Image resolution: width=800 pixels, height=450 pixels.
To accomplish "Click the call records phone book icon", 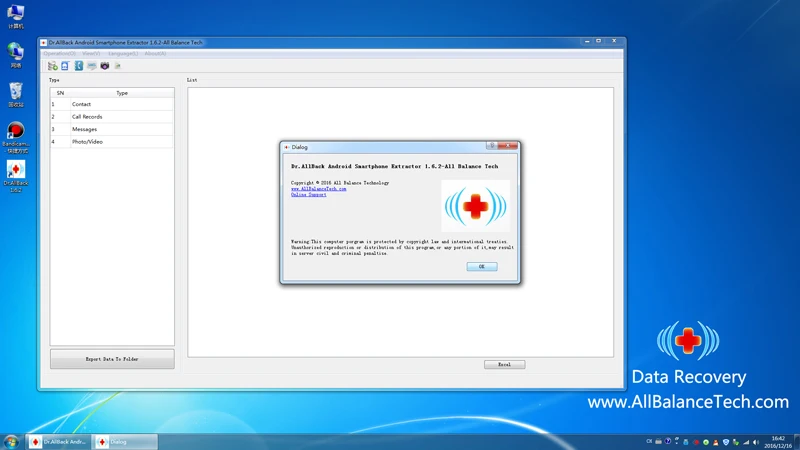I will click(x=79, y=66).
